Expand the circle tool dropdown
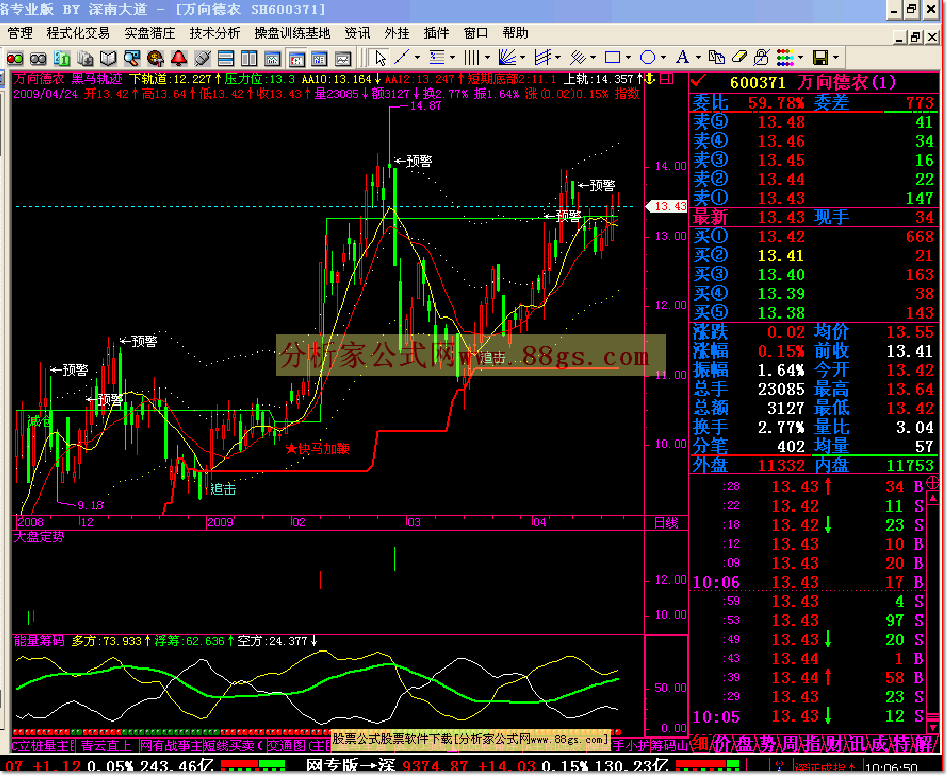Viewport: 950px width, 777px height. point(663,58)
